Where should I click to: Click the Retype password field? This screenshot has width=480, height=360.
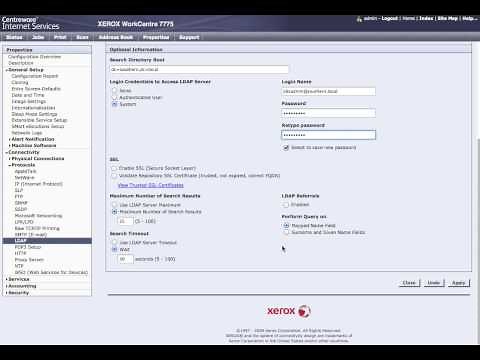pyautogui.click(x=329, y=135)
